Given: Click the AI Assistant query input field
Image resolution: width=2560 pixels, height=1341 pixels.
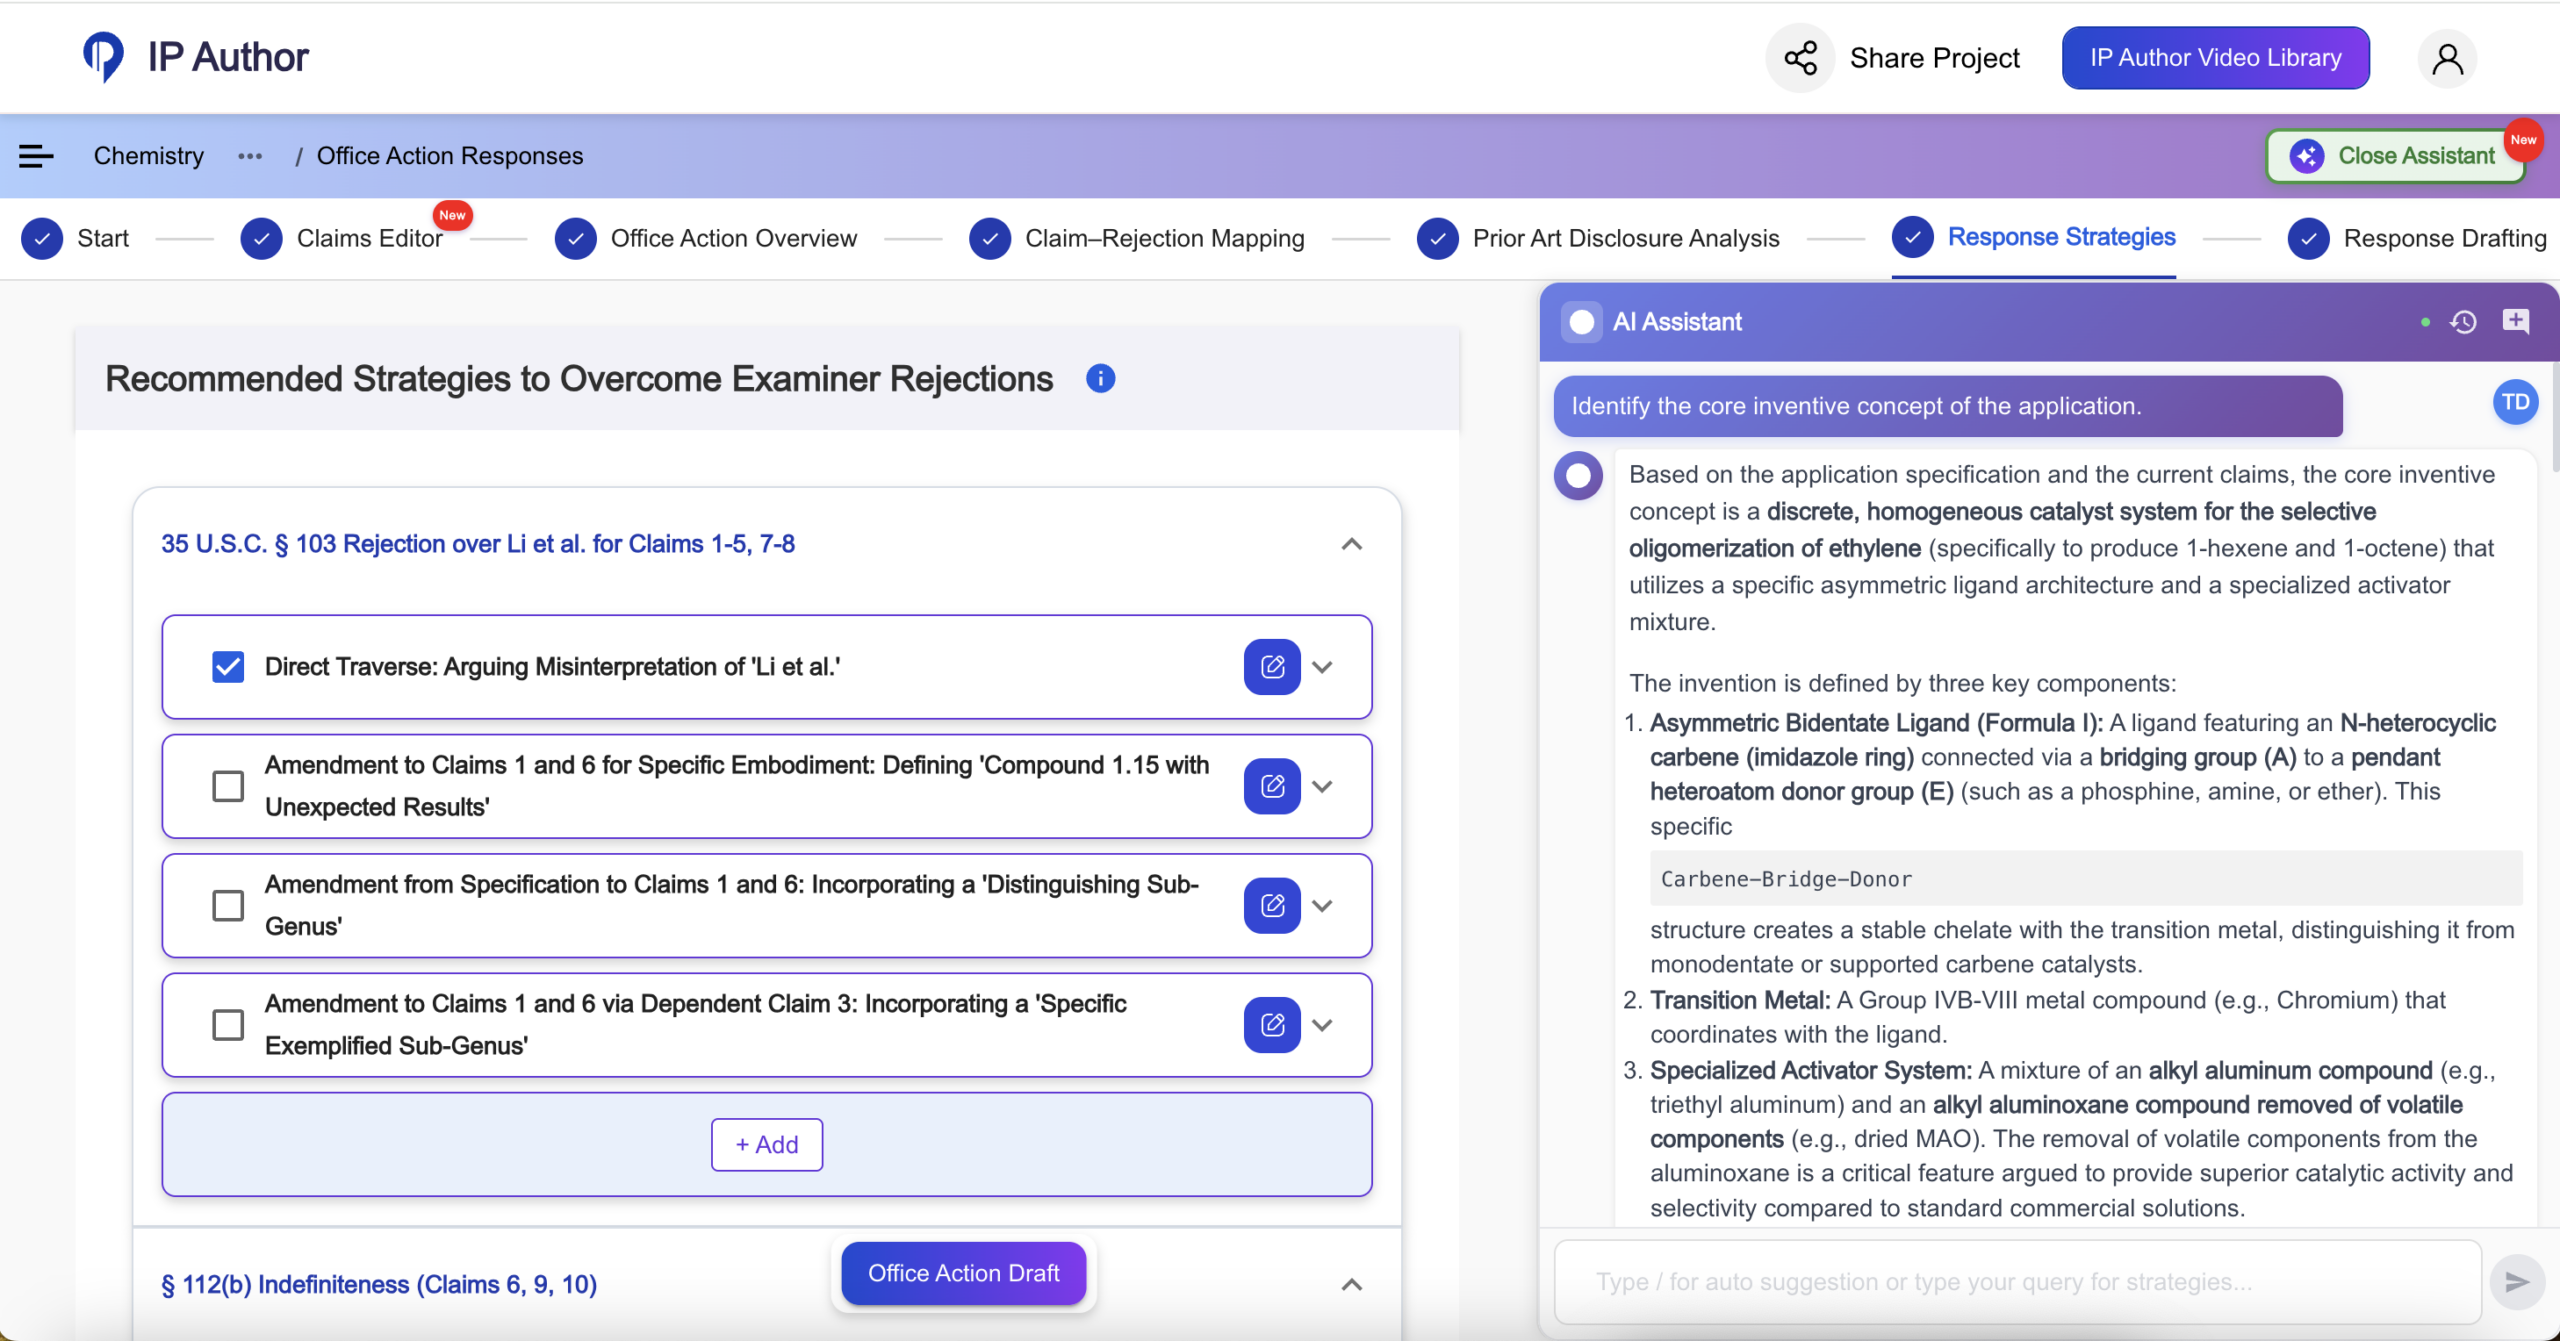Looking at the screenshot, I should coord(2018,1282).
